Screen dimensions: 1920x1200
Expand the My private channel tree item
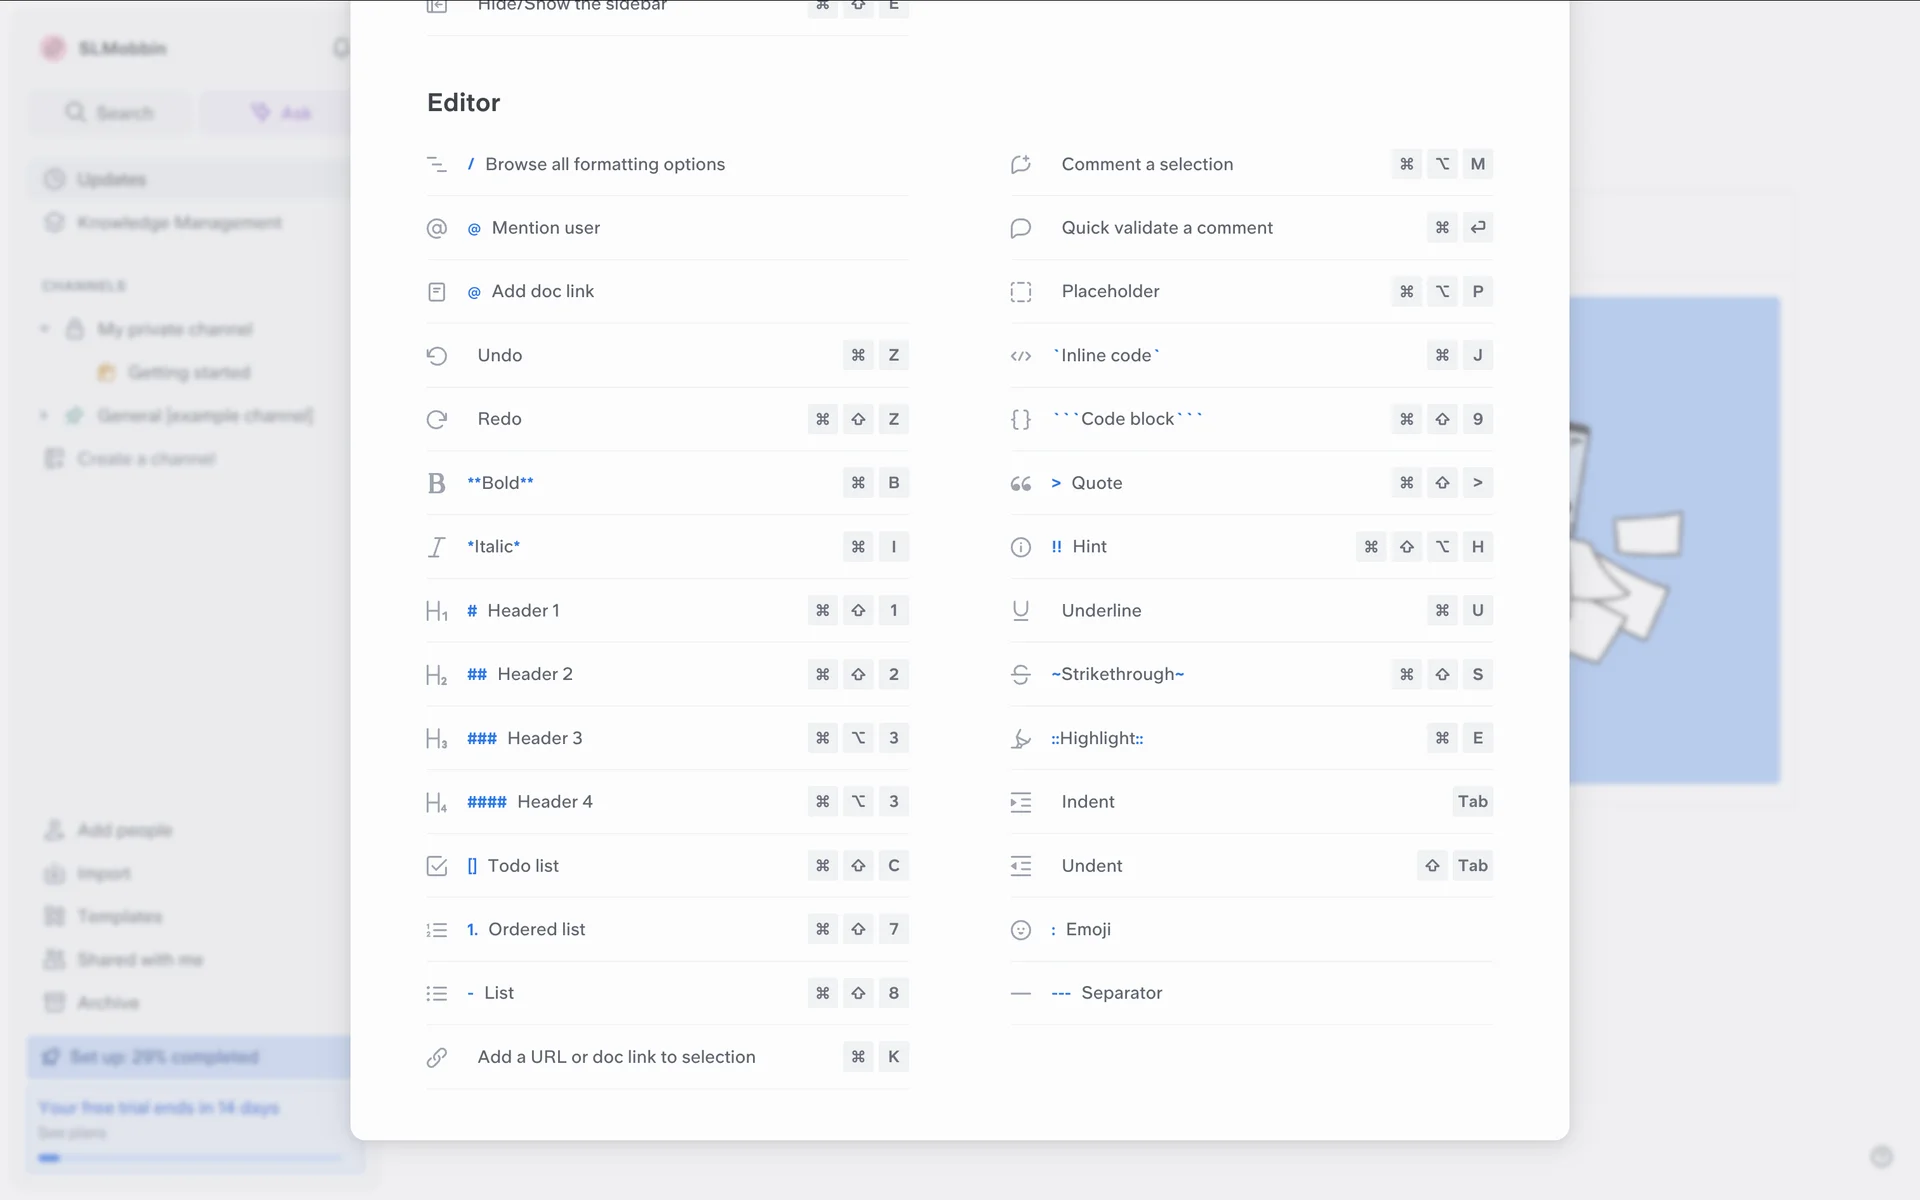coord(44,329)
